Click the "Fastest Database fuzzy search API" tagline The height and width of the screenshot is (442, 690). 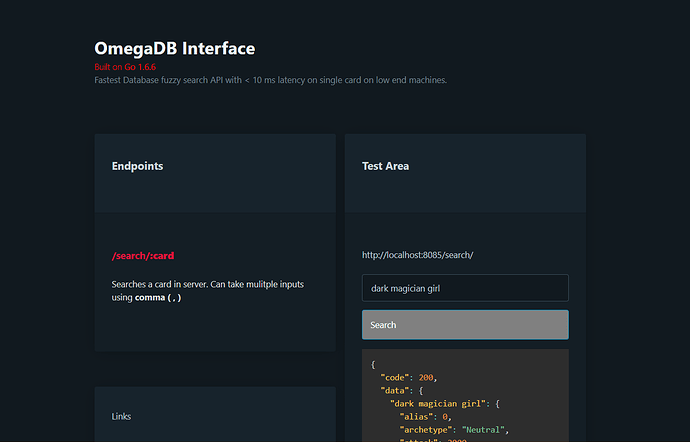click(271, 80)
